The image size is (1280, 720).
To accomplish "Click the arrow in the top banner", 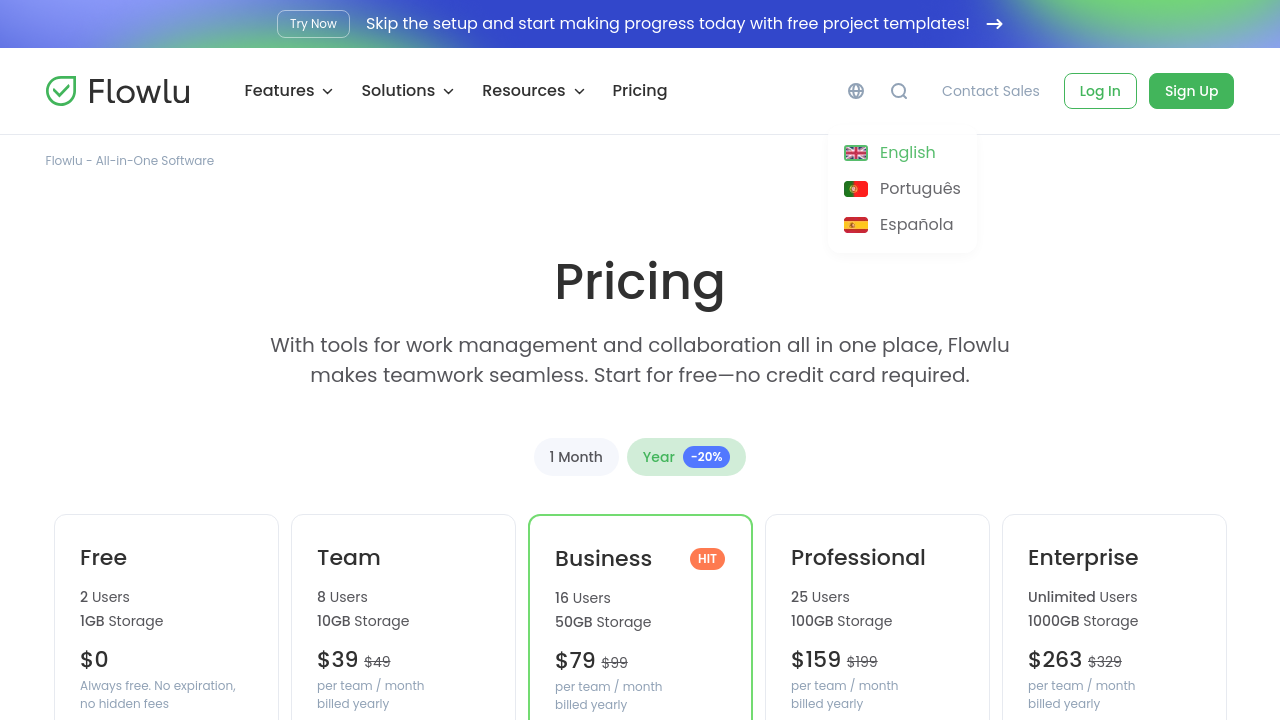I will click(994, 24).
